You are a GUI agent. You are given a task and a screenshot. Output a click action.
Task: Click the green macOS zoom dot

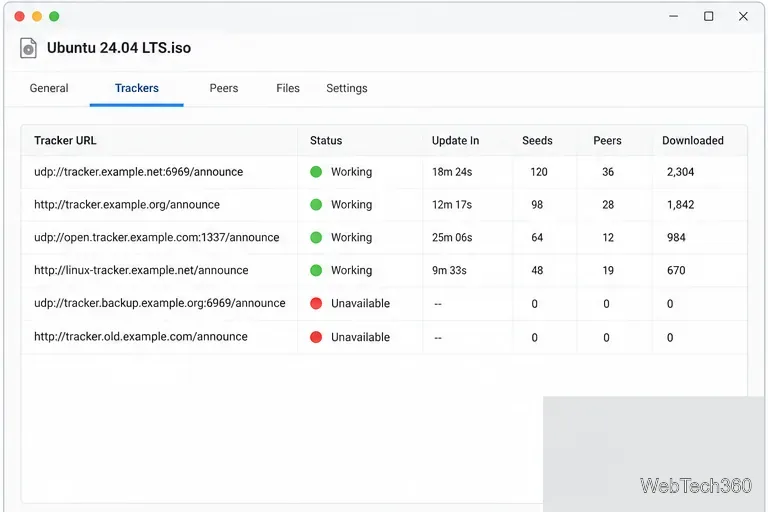(x=54, y=16)
